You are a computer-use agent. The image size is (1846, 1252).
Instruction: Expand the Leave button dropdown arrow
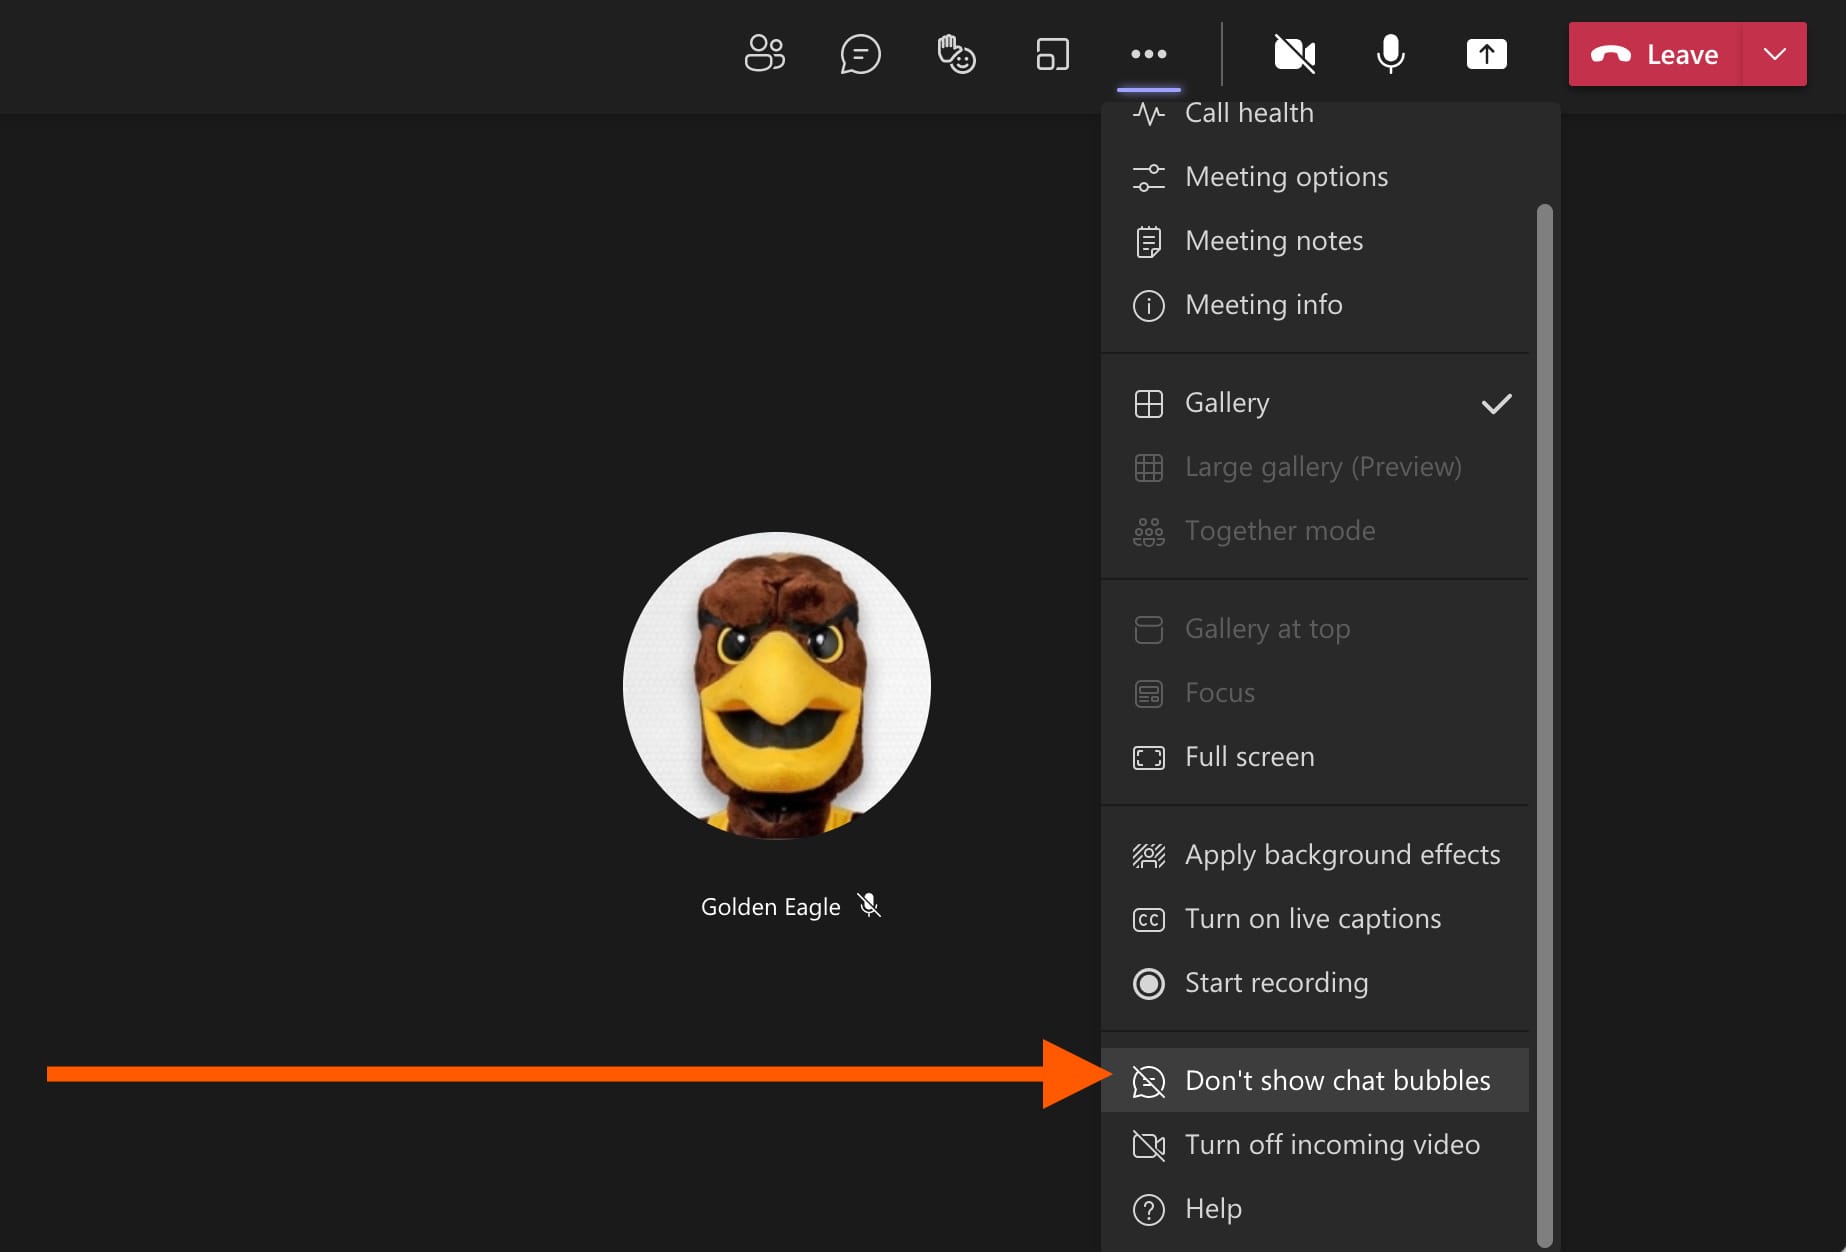(1774, 54)
